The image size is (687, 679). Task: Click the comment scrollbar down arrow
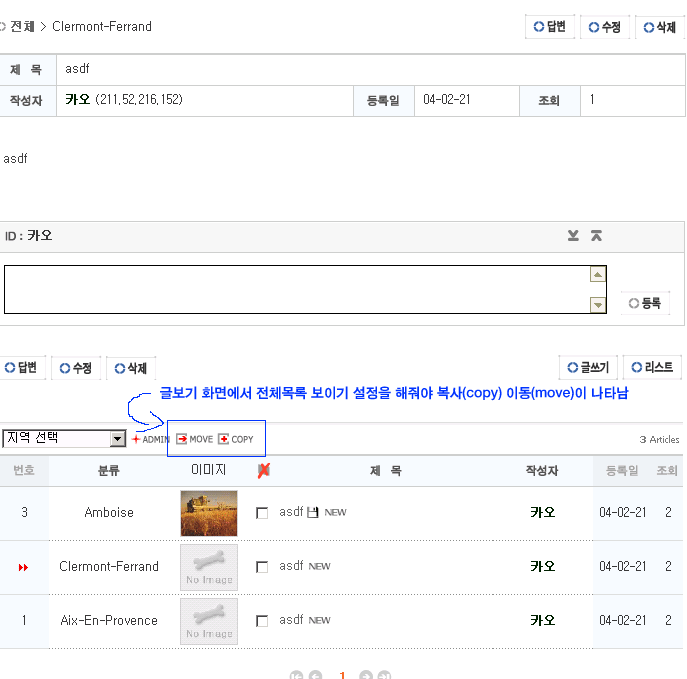click(598, 305)
